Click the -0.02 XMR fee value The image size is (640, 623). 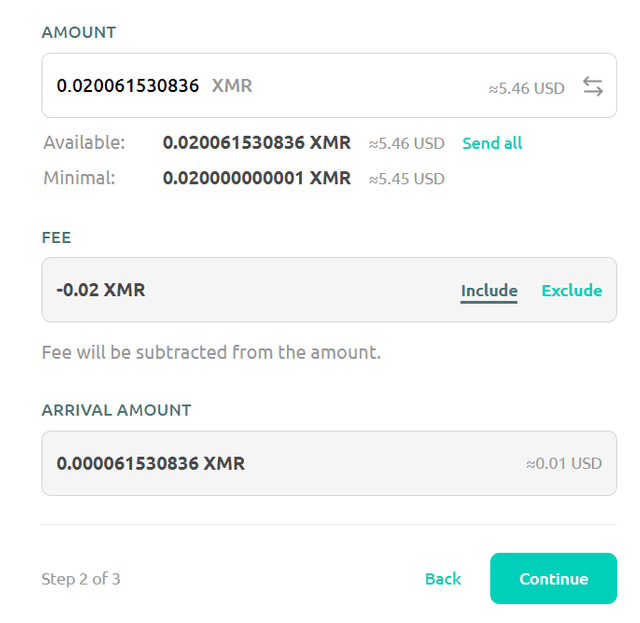(101, 291)
